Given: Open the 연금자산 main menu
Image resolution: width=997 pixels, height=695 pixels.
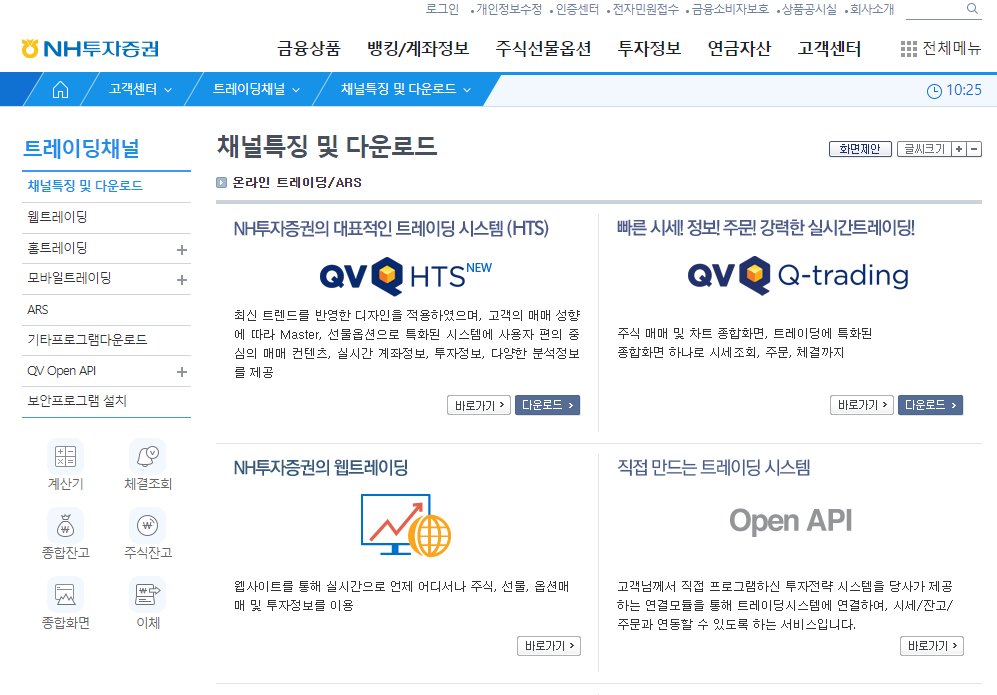Looking at the screenshot, I should click(x=739, y=49).
